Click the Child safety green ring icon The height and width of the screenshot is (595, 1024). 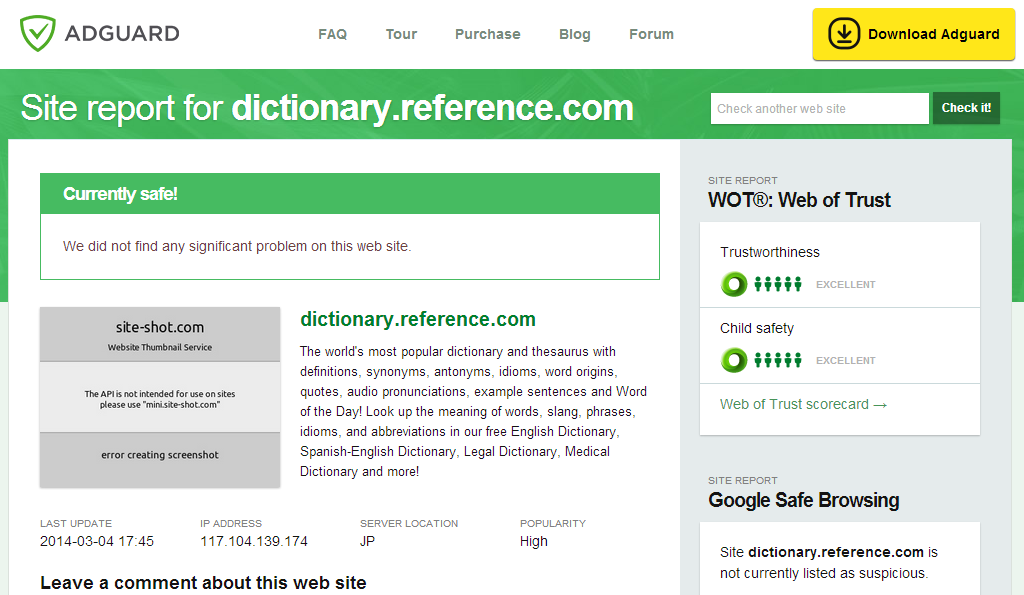pyautogui.click(x=734, y=360)
